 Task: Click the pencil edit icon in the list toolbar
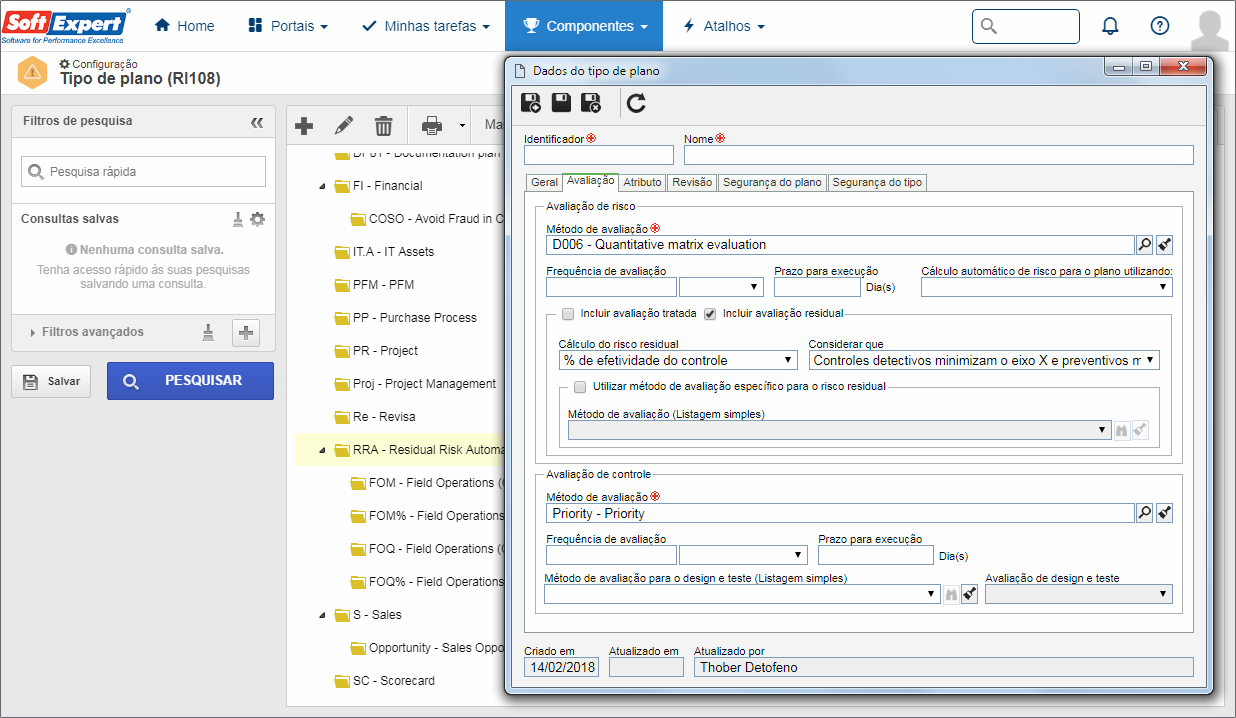tap(344, 125)
